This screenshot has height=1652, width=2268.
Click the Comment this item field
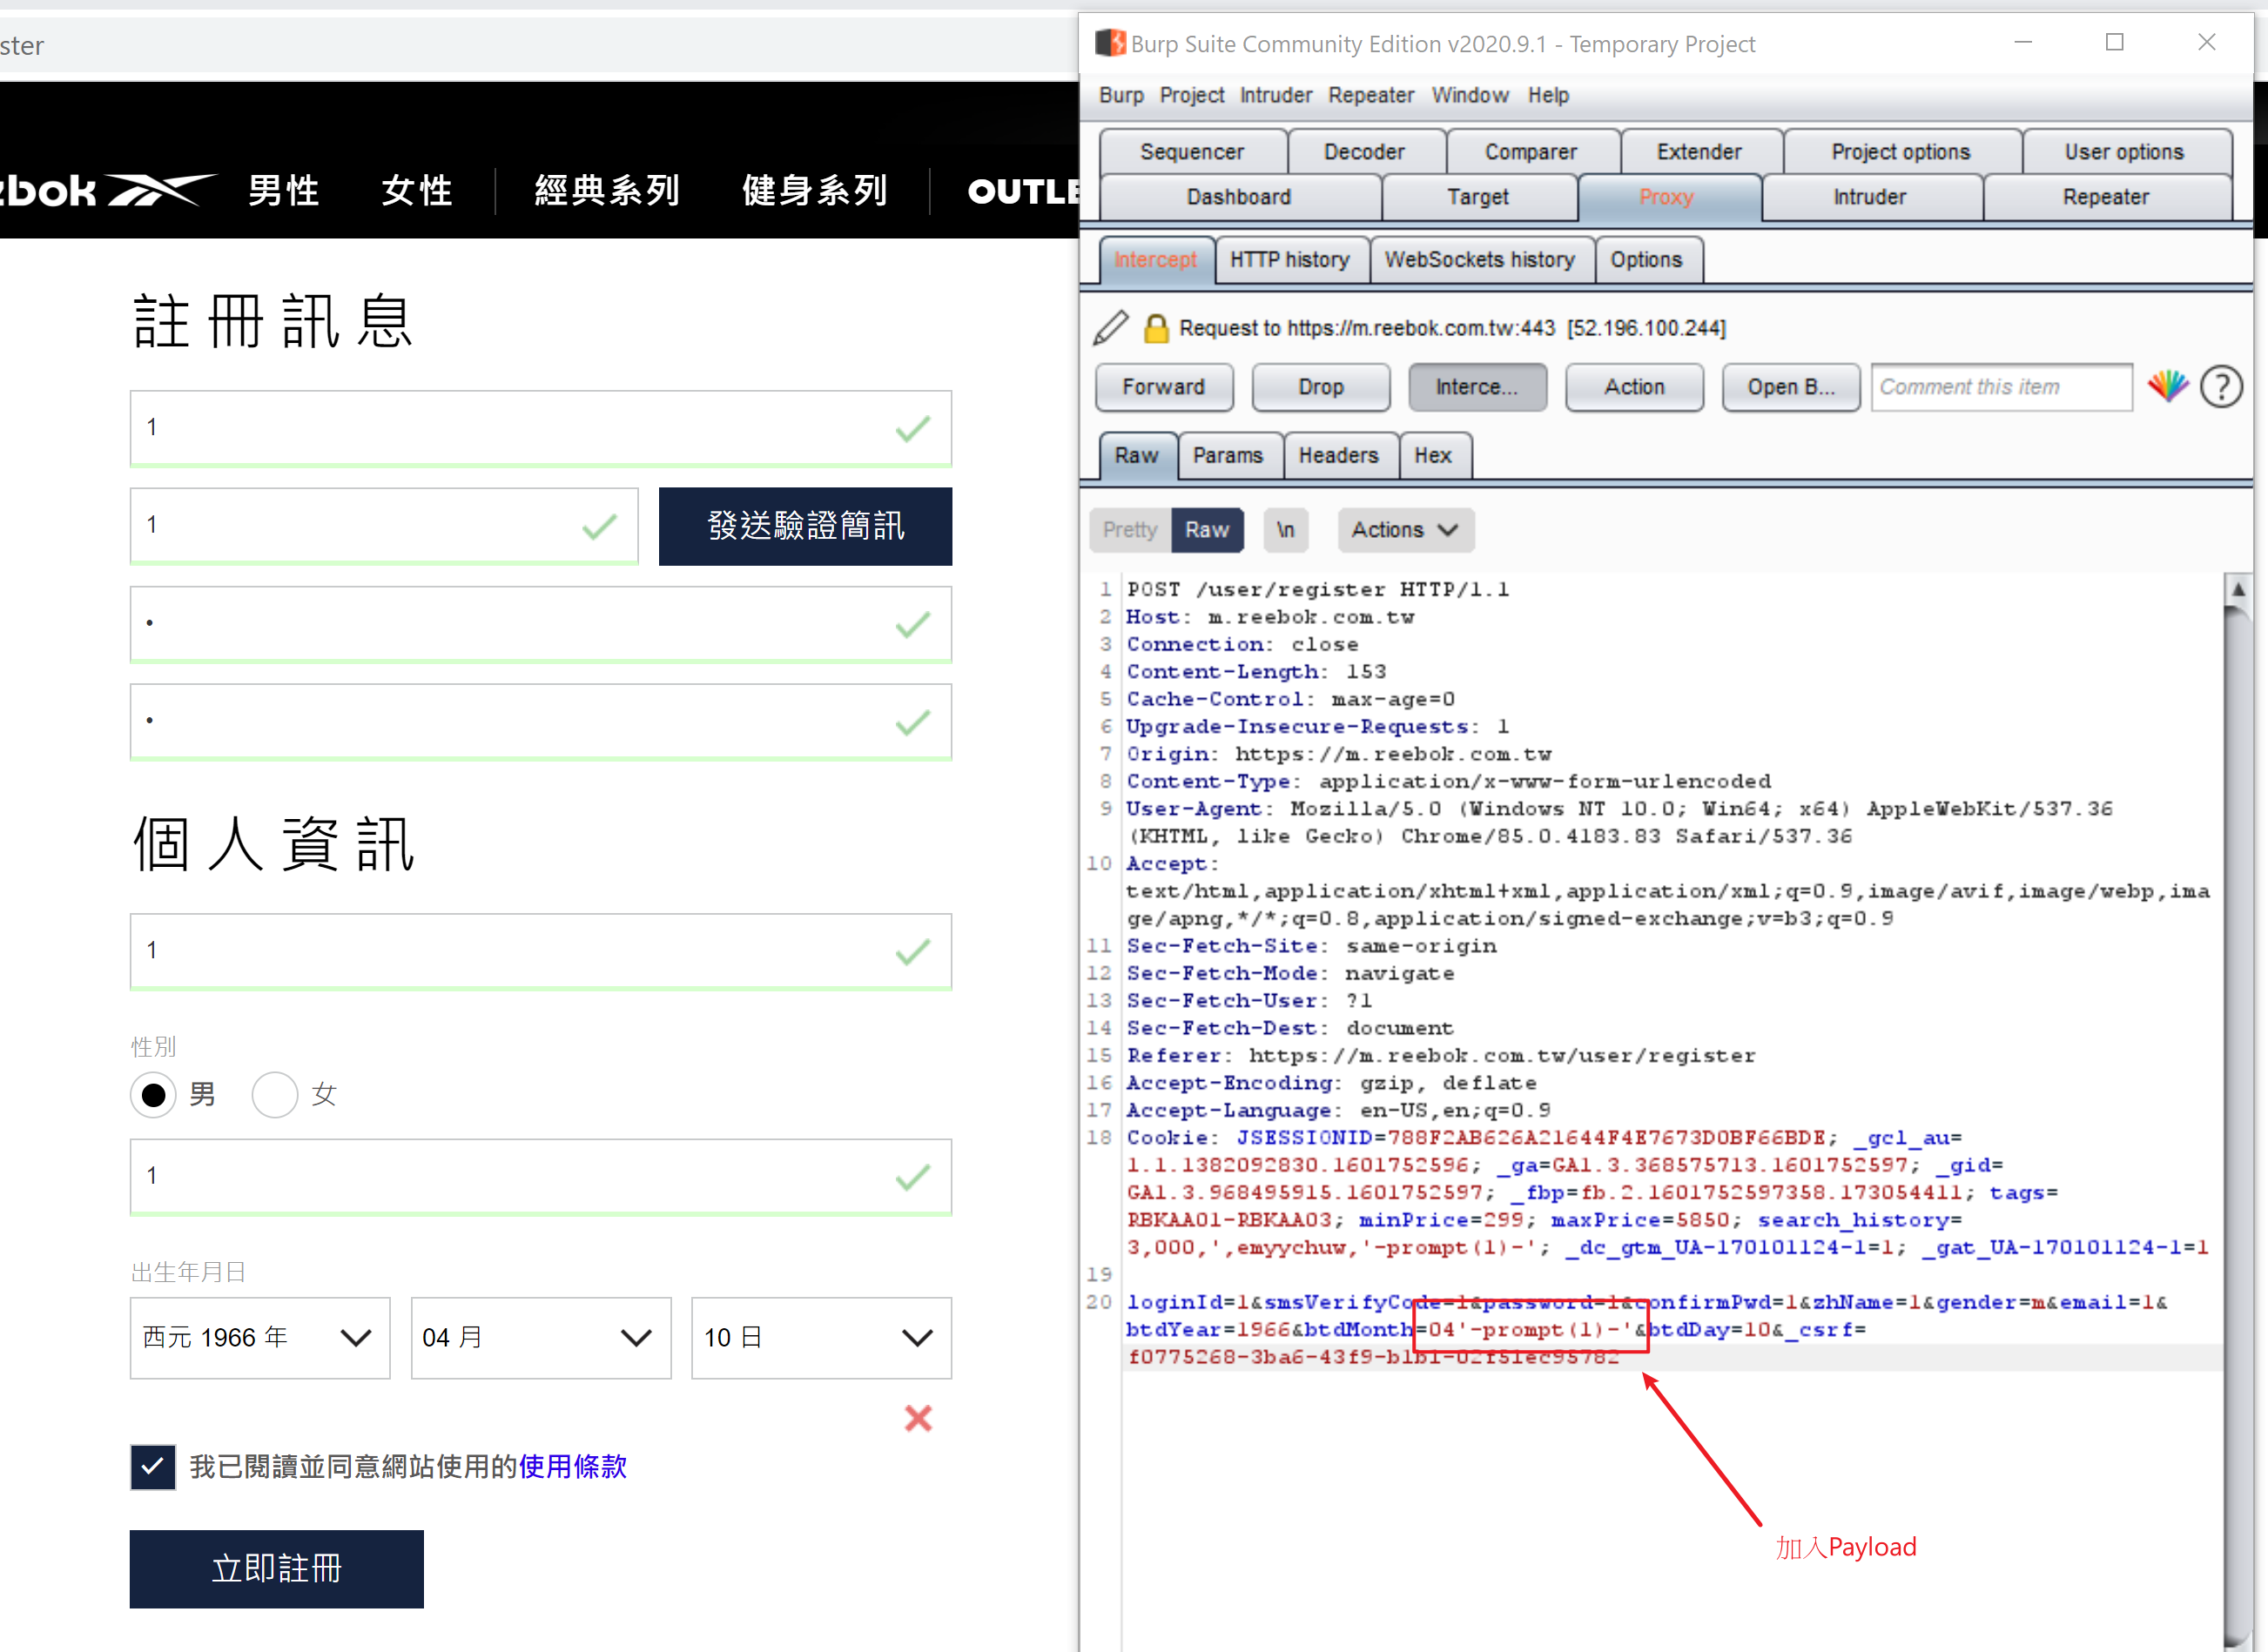[2001, 387]
